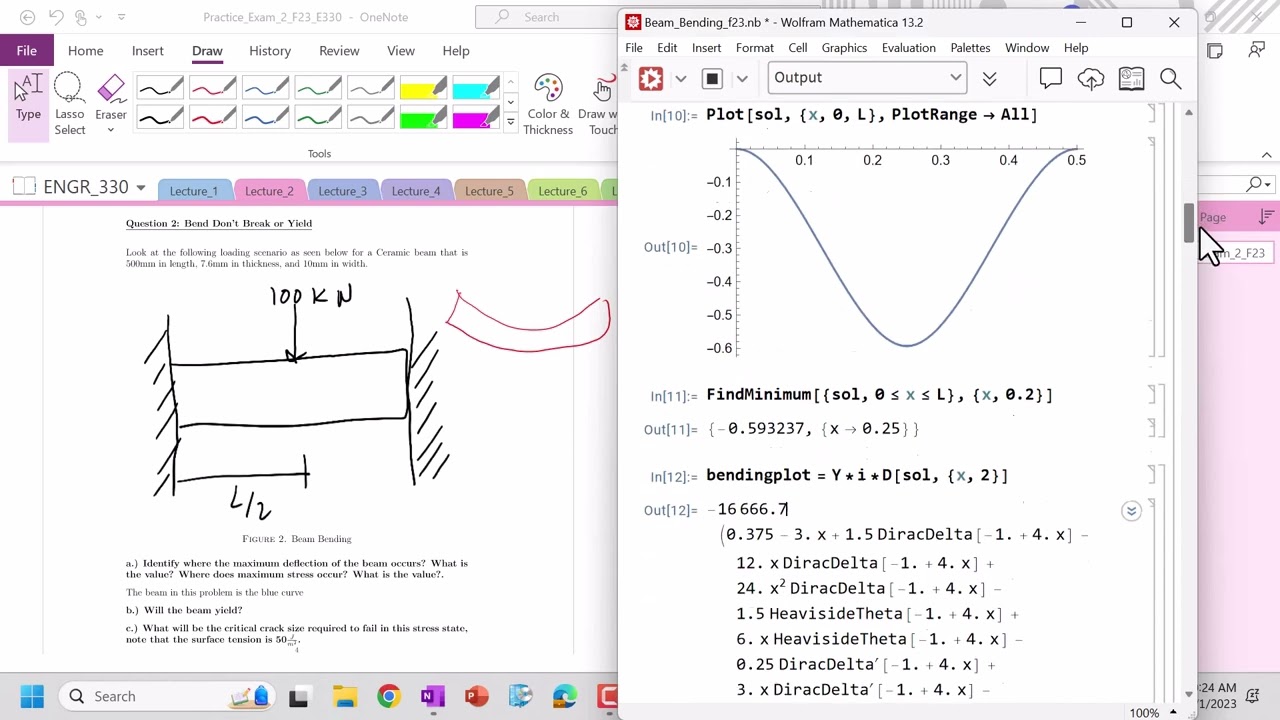Image resolution: width=1280 pixels, height=720 pixels.
Task: Open the documentation center book icon
Action: [x=1131, y=78]
